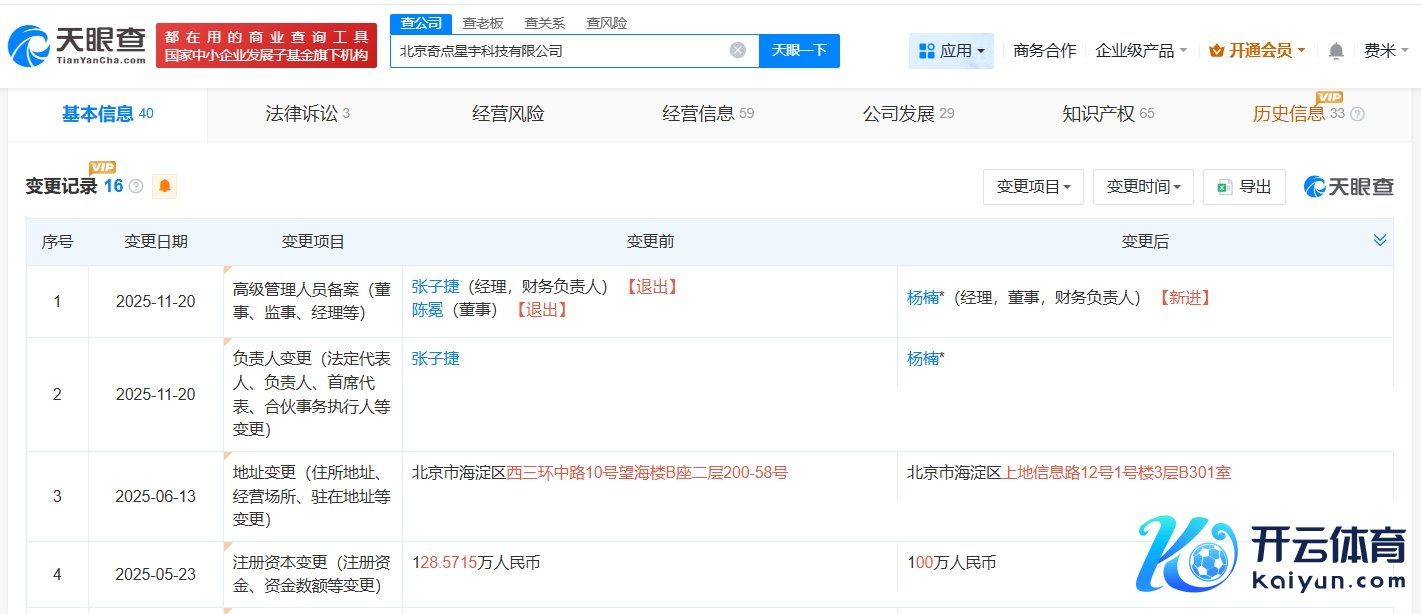Image resolution: width=1421 pixels, height=614 pixels.
Task: Expand the 企业级产品 menu
Action: pos(1141,51)
